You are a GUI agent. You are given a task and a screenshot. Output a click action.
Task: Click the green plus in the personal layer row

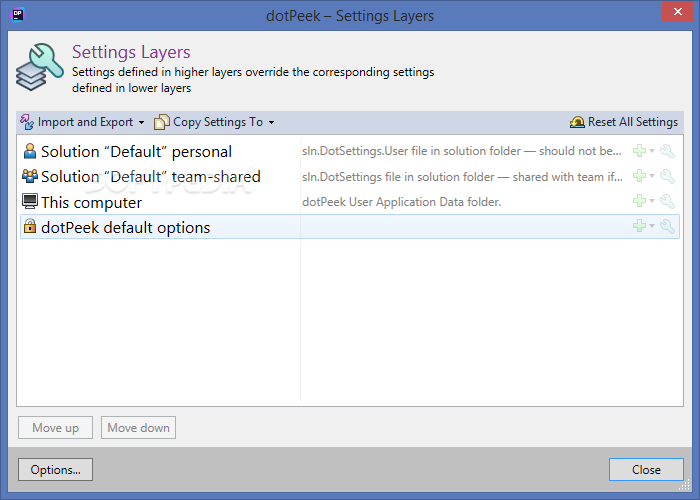tap(639, 151)
